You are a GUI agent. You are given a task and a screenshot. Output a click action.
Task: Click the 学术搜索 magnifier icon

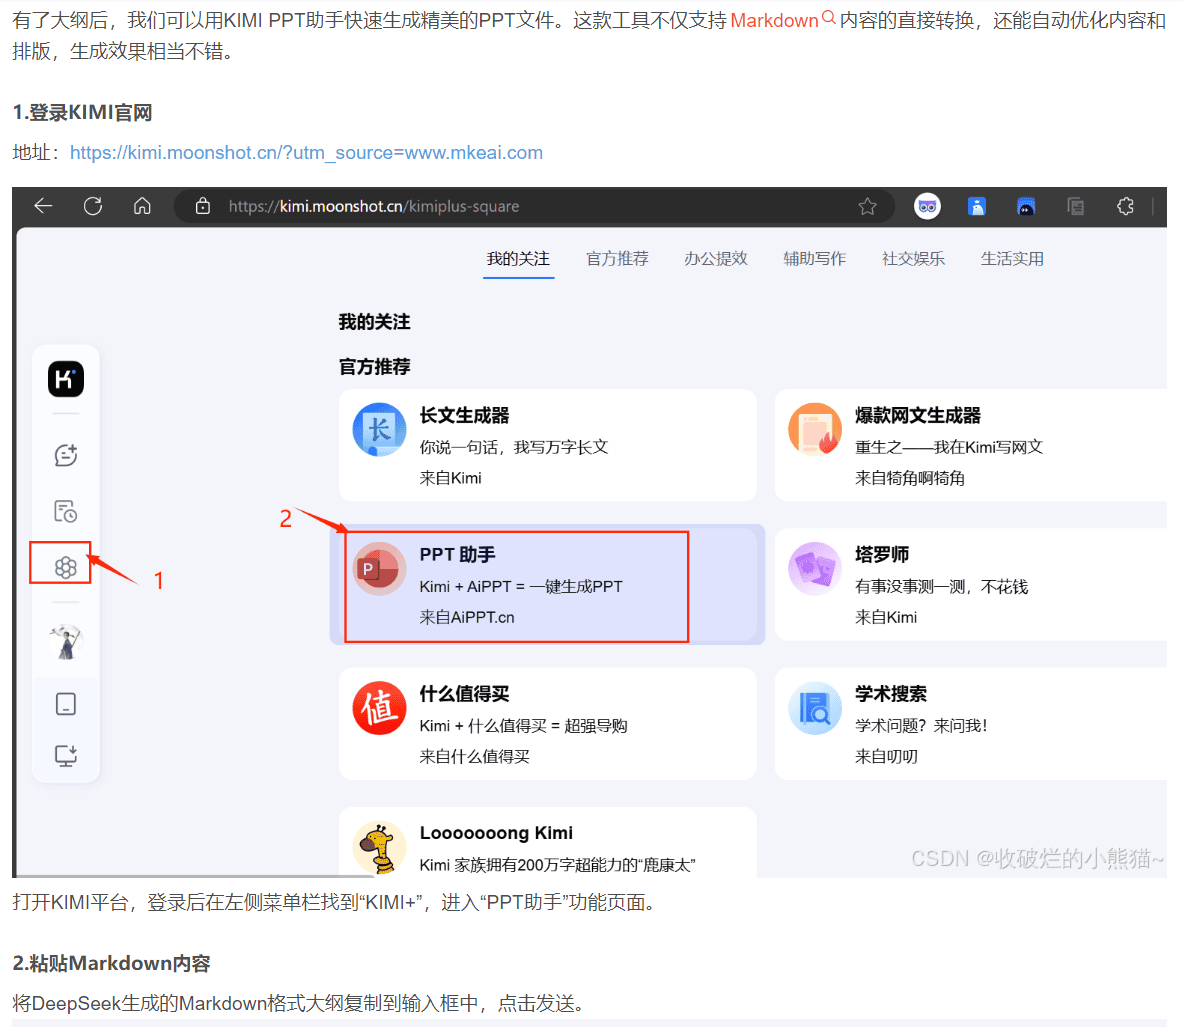point(815,709)
